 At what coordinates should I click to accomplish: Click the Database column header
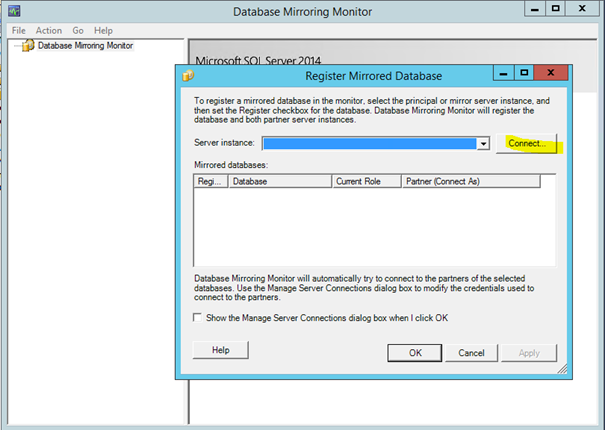(279, 182)
